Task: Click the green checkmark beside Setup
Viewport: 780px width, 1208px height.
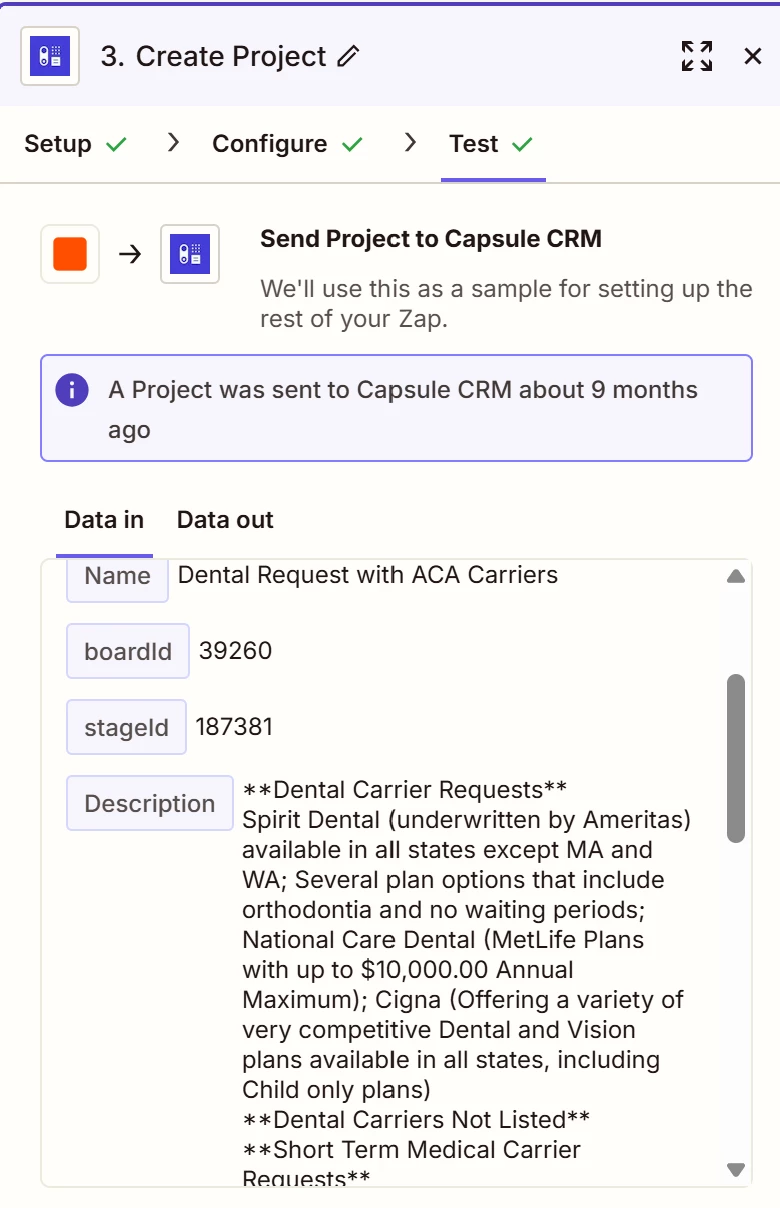Action: coord(117,145)
